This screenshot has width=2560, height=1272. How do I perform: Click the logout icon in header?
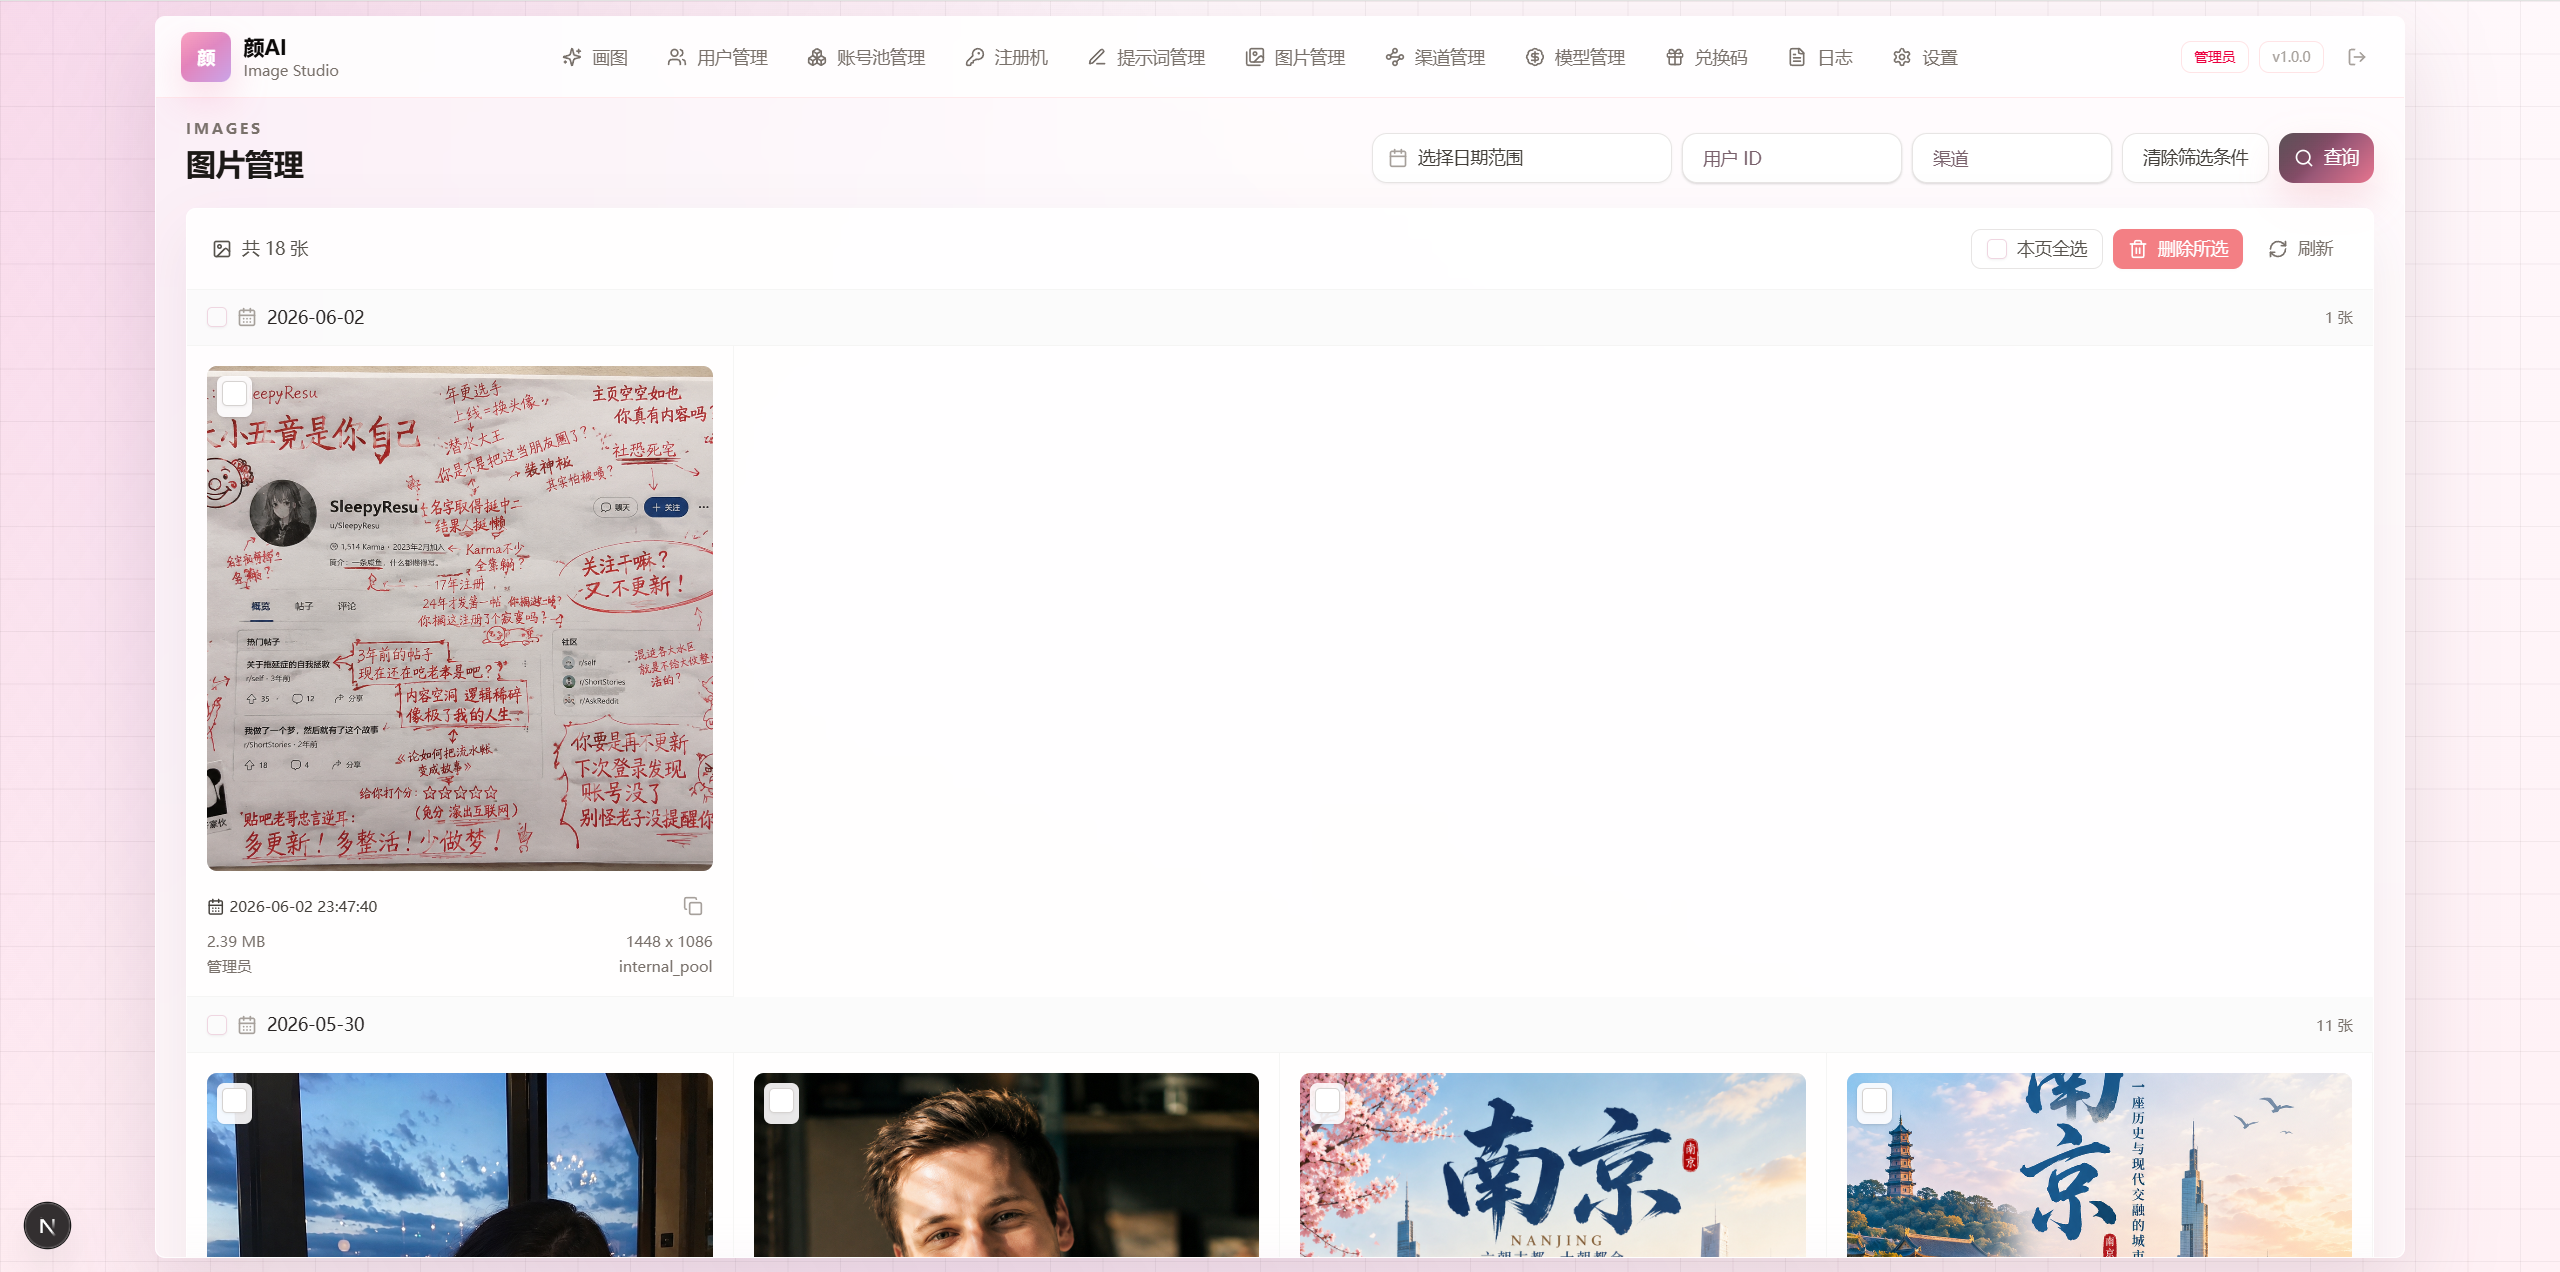pyautogui.click(x=2357, y=57)
